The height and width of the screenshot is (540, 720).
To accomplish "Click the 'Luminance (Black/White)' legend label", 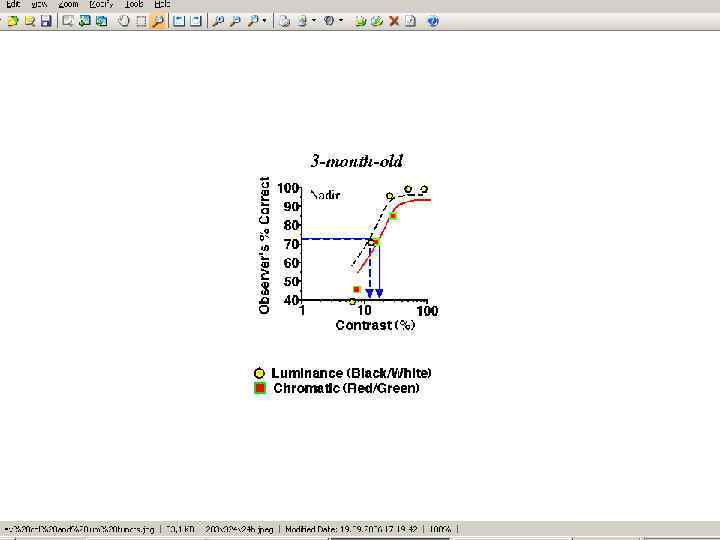I will (351, 373).
